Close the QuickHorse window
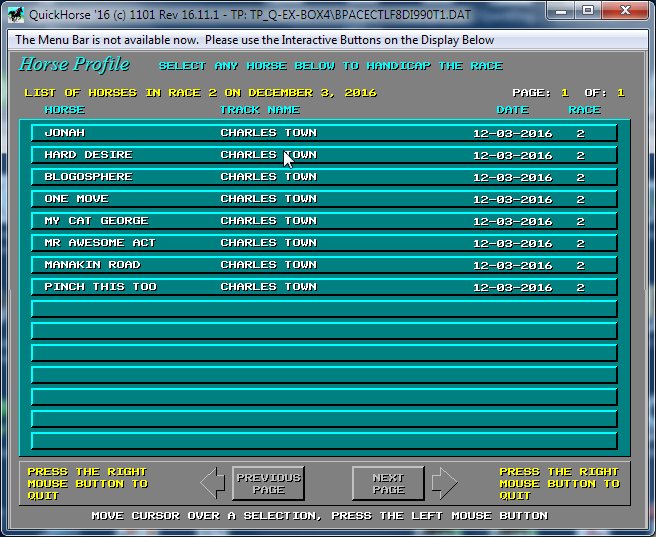656x537 pixels. (627, 10)
